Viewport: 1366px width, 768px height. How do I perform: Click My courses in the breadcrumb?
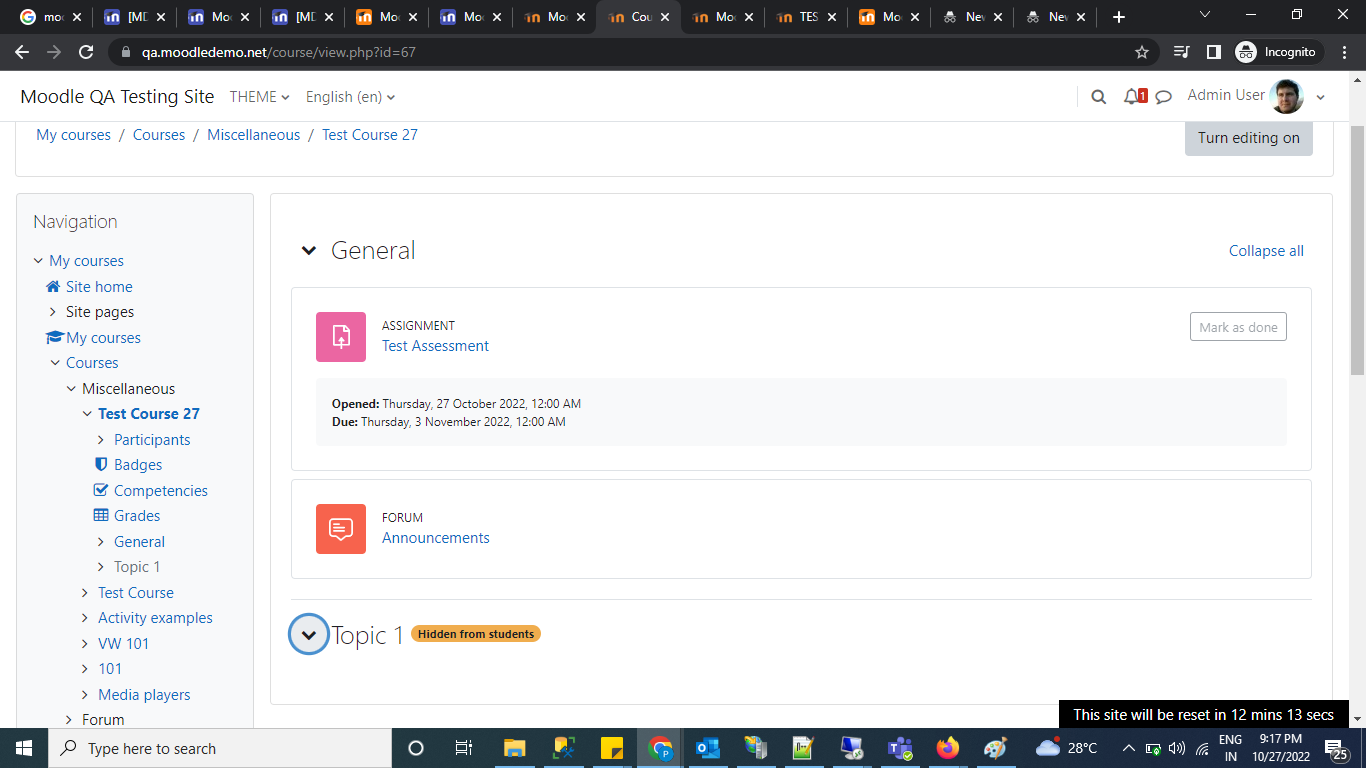(x=73, y=135)
